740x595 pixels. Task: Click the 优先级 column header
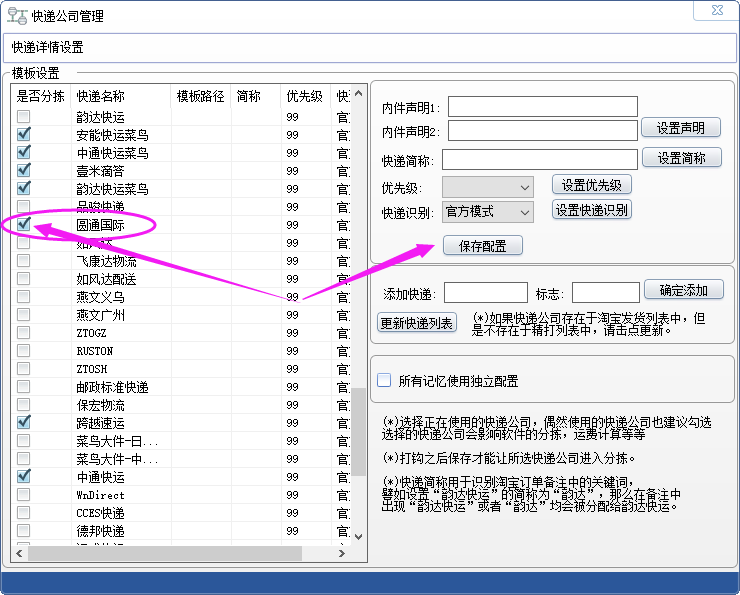[x=304, y=97]
